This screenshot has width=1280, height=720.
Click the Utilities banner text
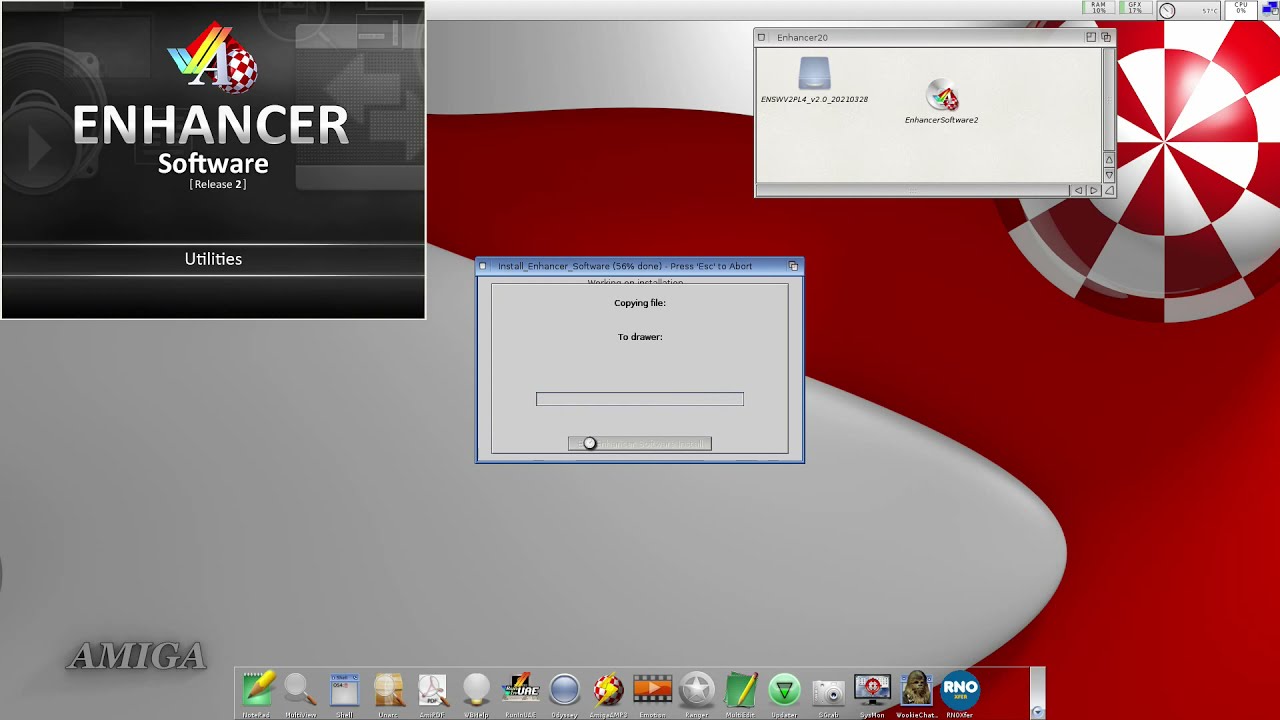[213, 259]
